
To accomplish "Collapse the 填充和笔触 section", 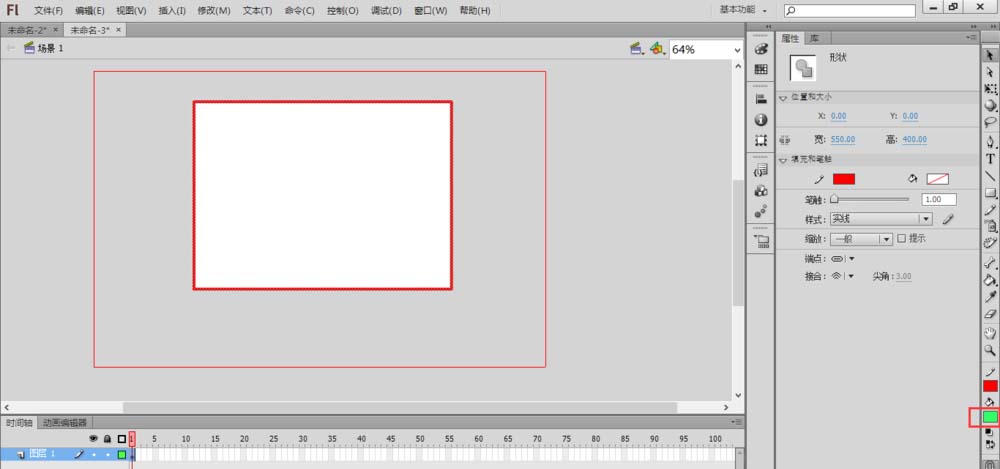I will (784, 160).
